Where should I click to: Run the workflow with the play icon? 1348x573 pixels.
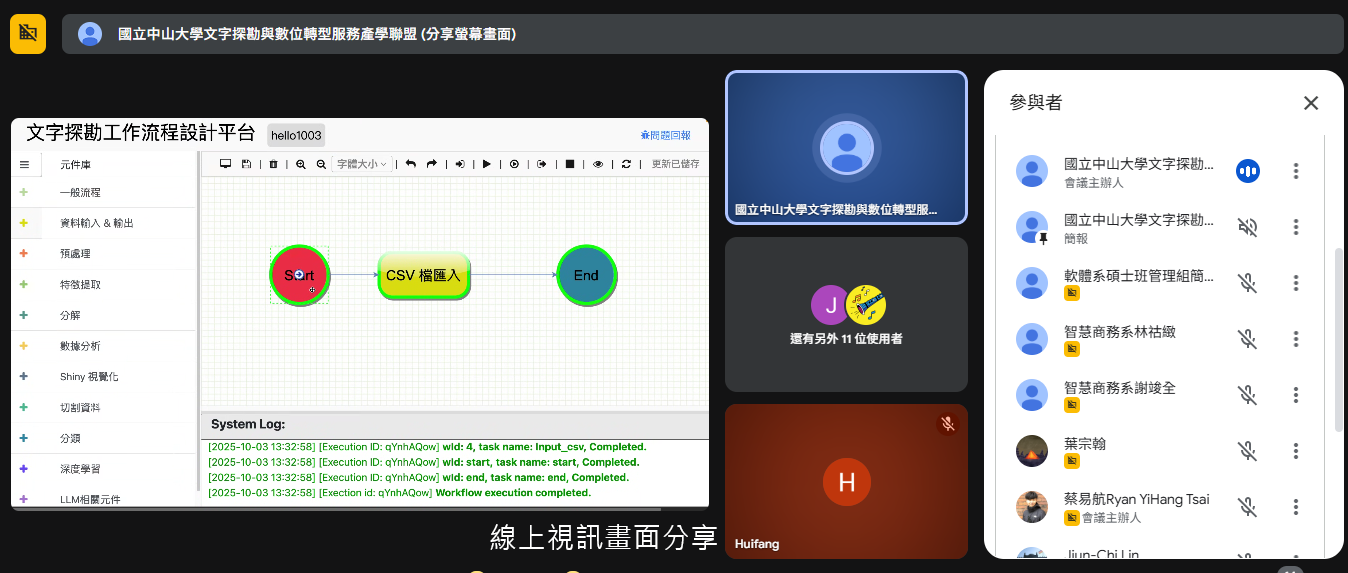pos(487,164)
